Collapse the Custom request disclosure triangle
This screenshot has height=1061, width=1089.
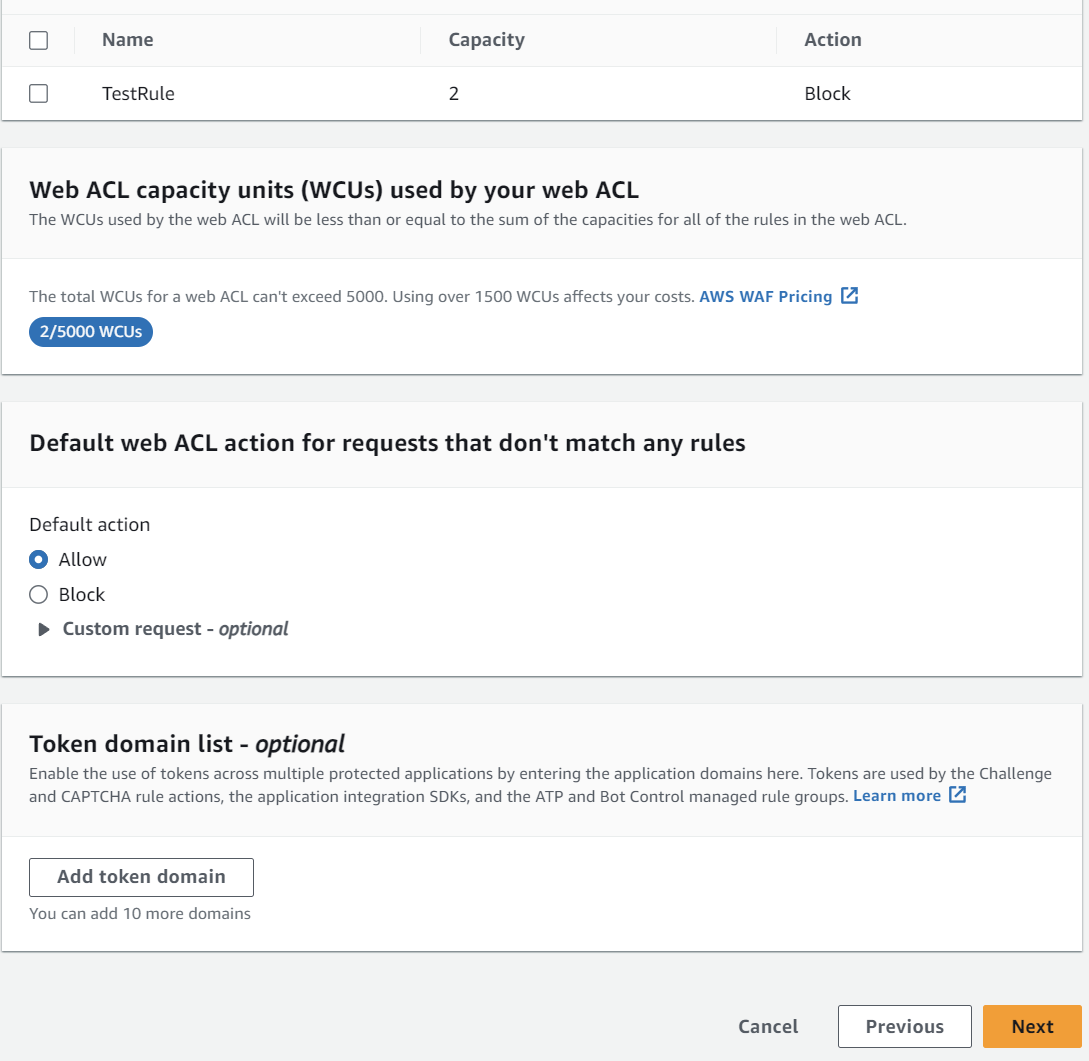click(x=43, y=629)
